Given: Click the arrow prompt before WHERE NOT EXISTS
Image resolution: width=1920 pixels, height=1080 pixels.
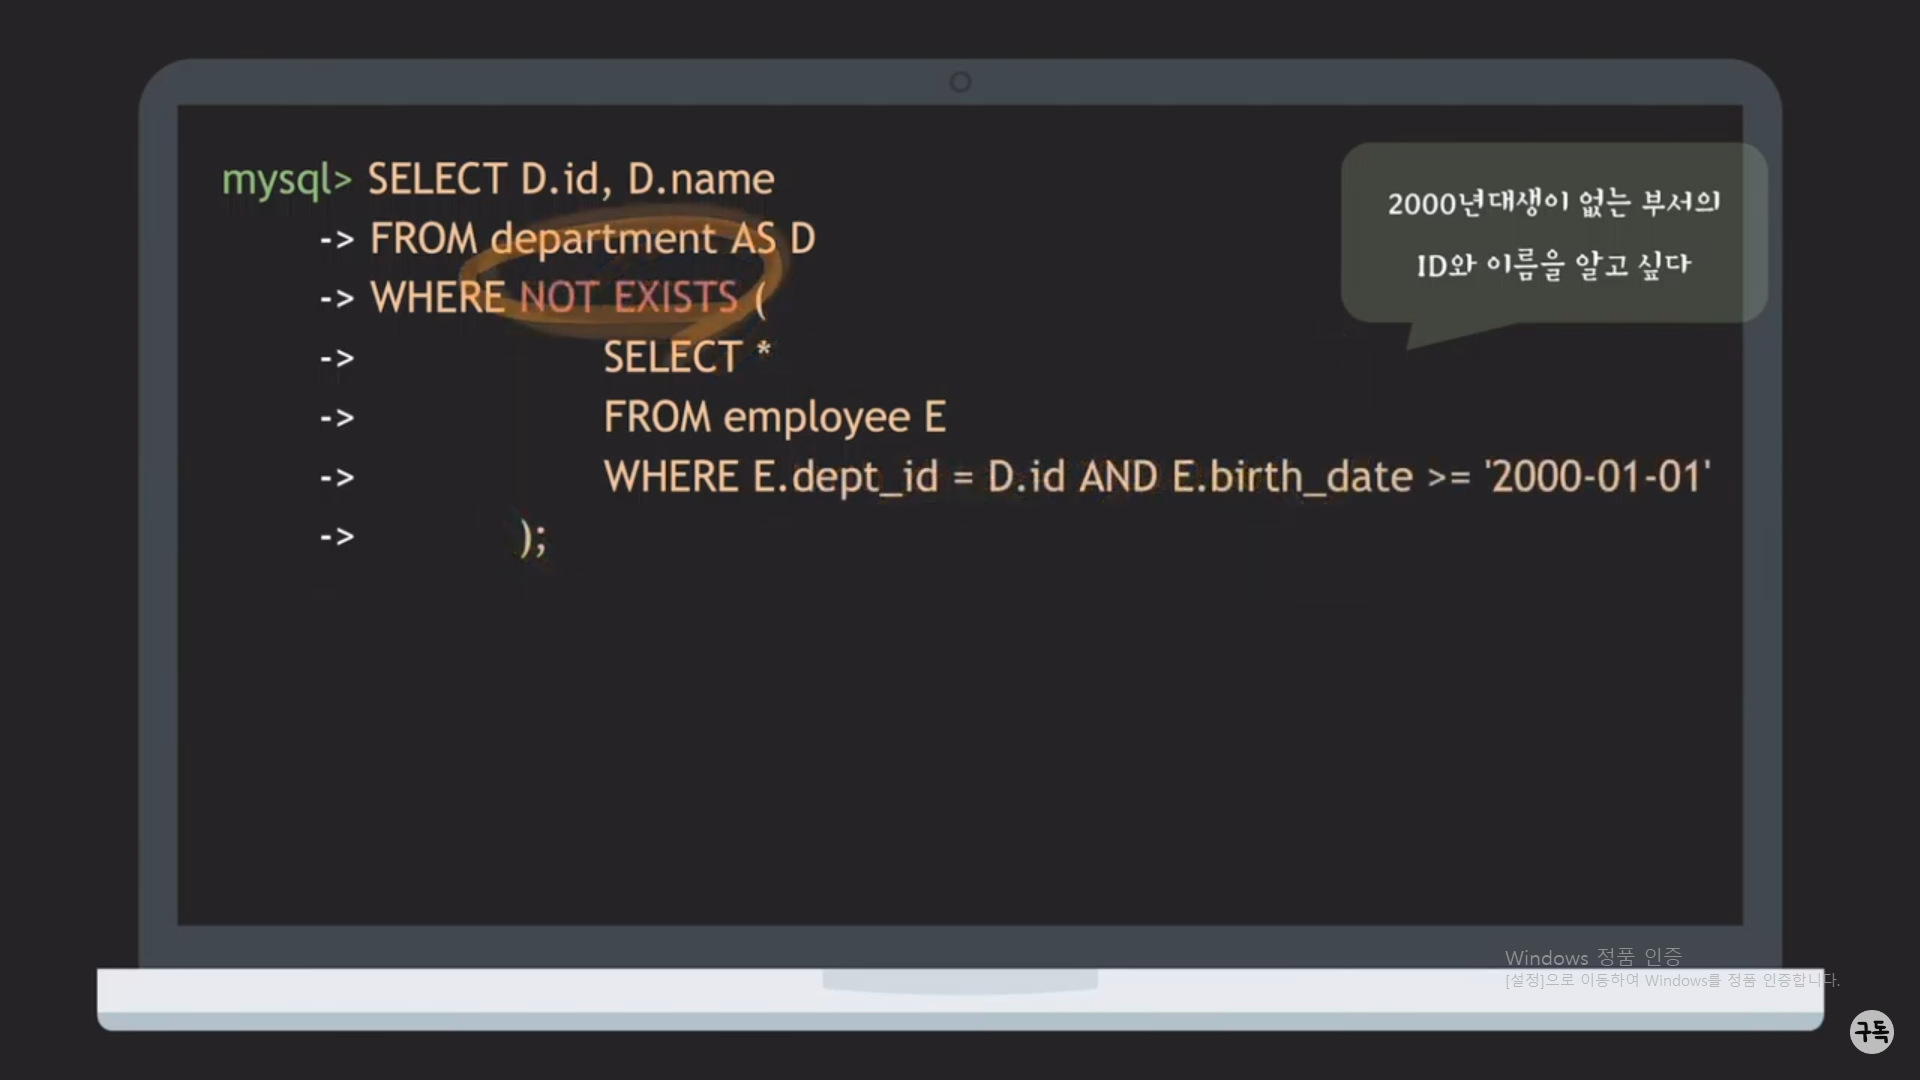Looking at the screenshot, I should 337,299.
